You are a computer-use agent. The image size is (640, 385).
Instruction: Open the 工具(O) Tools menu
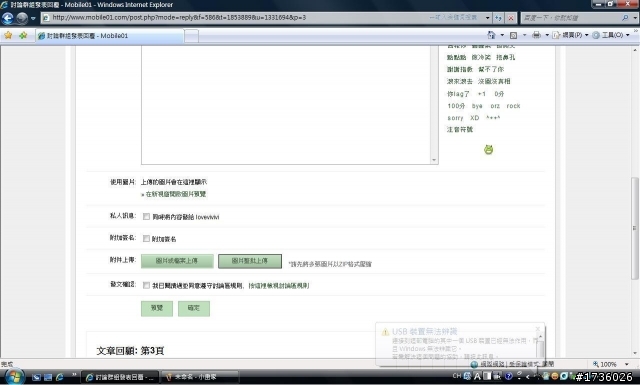(x=611, y=35)
